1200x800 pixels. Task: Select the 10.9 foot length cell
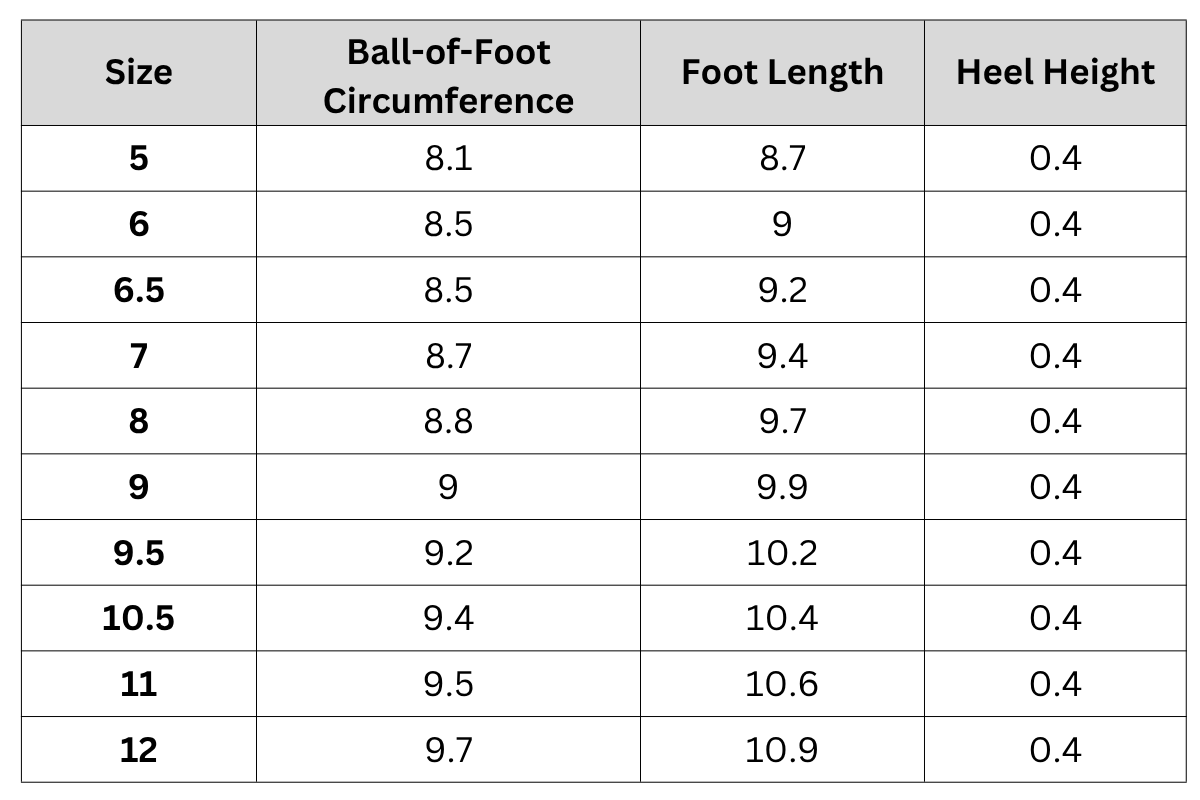tap(782, 750)
